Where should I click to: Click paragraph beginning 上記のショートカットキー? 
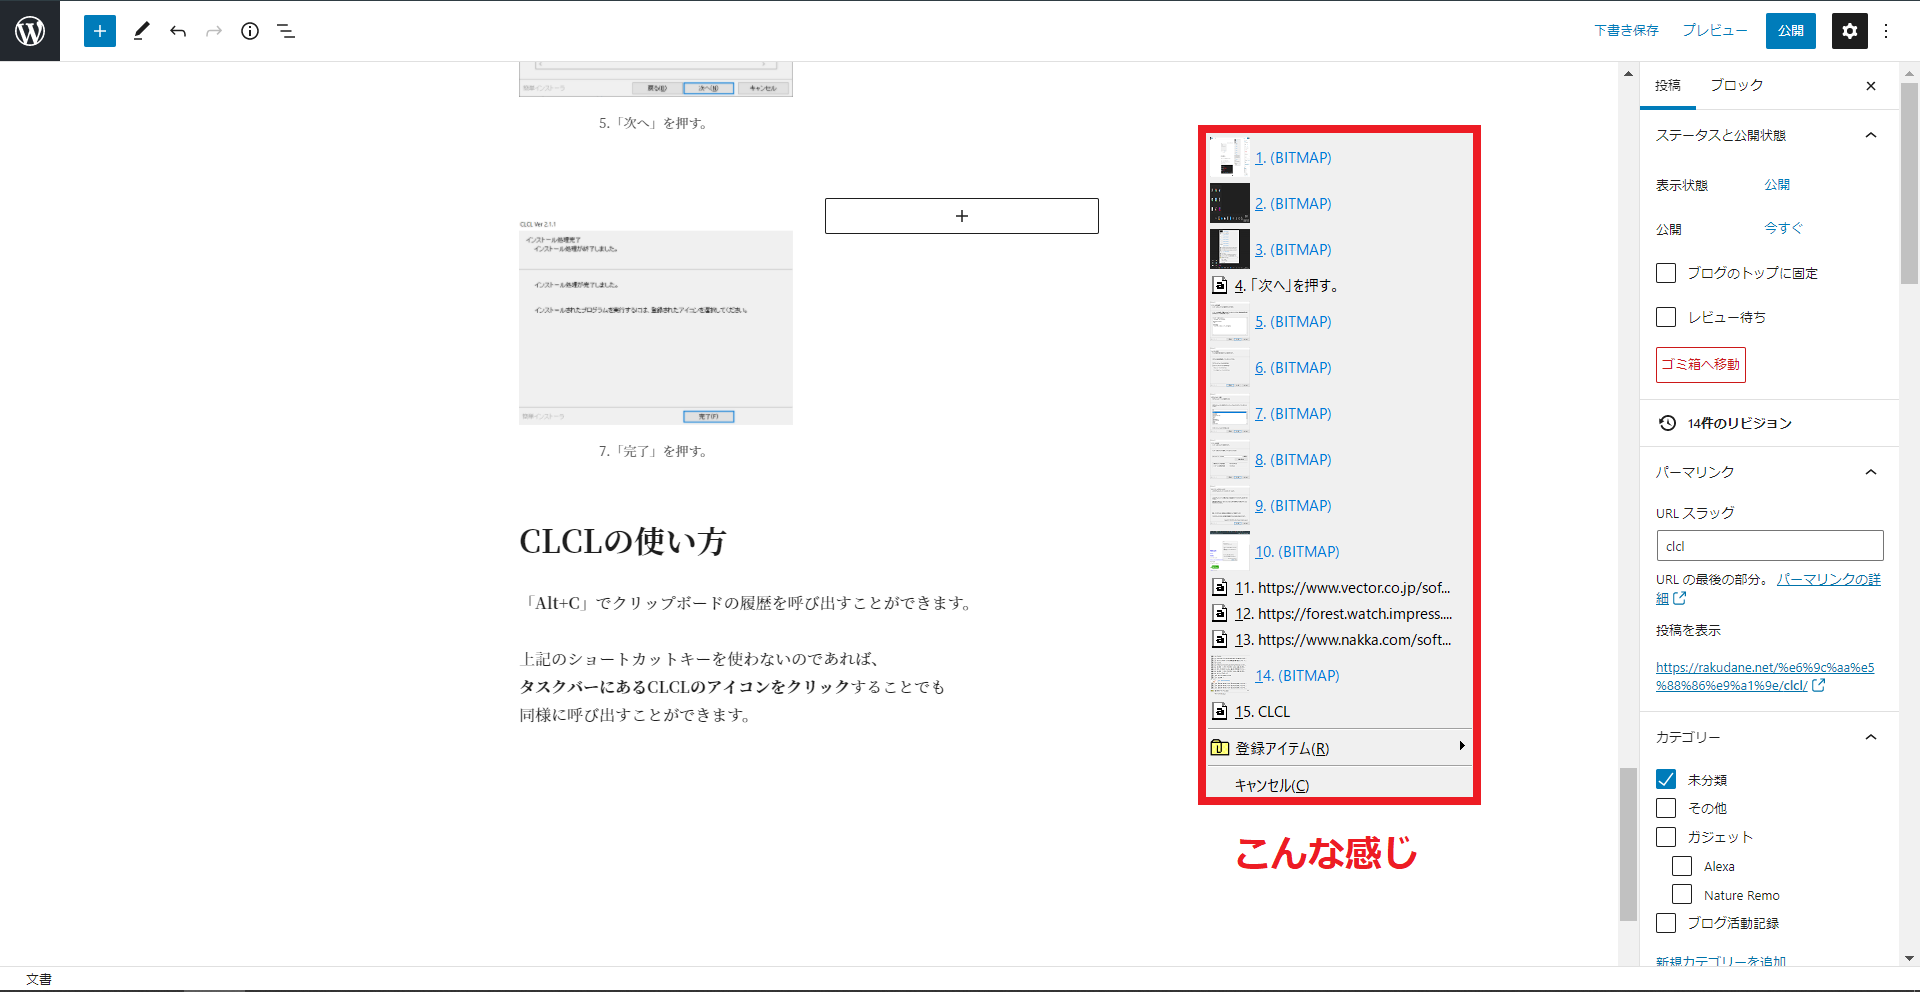pyautogui.click(x=732, y=687)
